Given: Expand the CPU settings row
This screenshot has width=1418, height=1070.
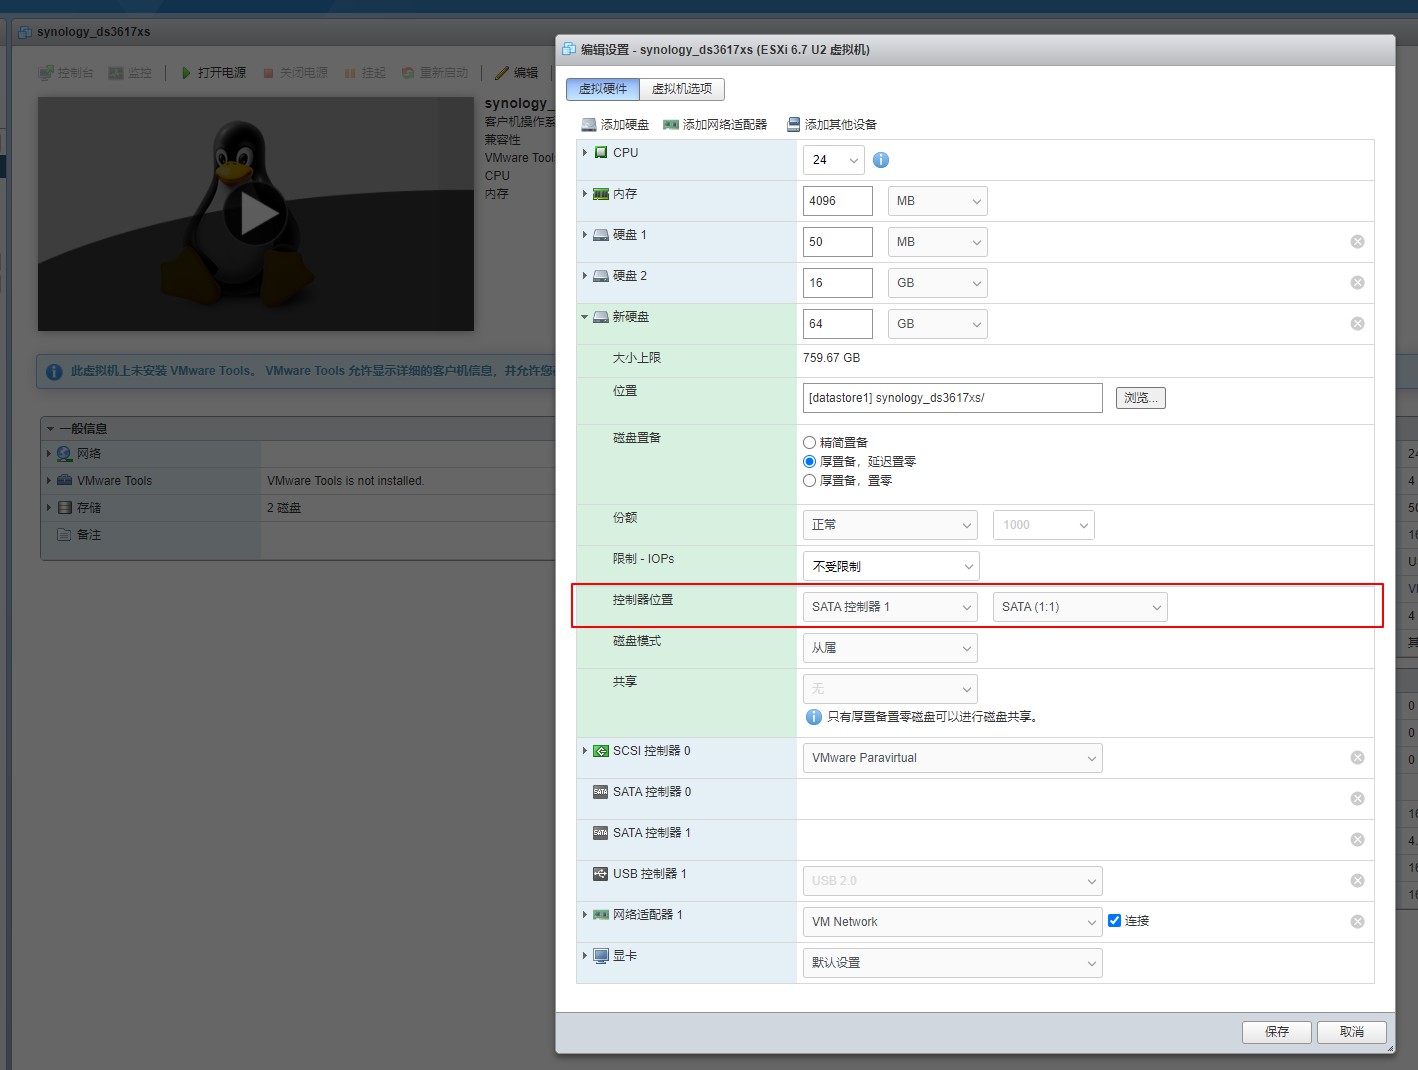Looking at the screenshot, I should coord(585,153).
